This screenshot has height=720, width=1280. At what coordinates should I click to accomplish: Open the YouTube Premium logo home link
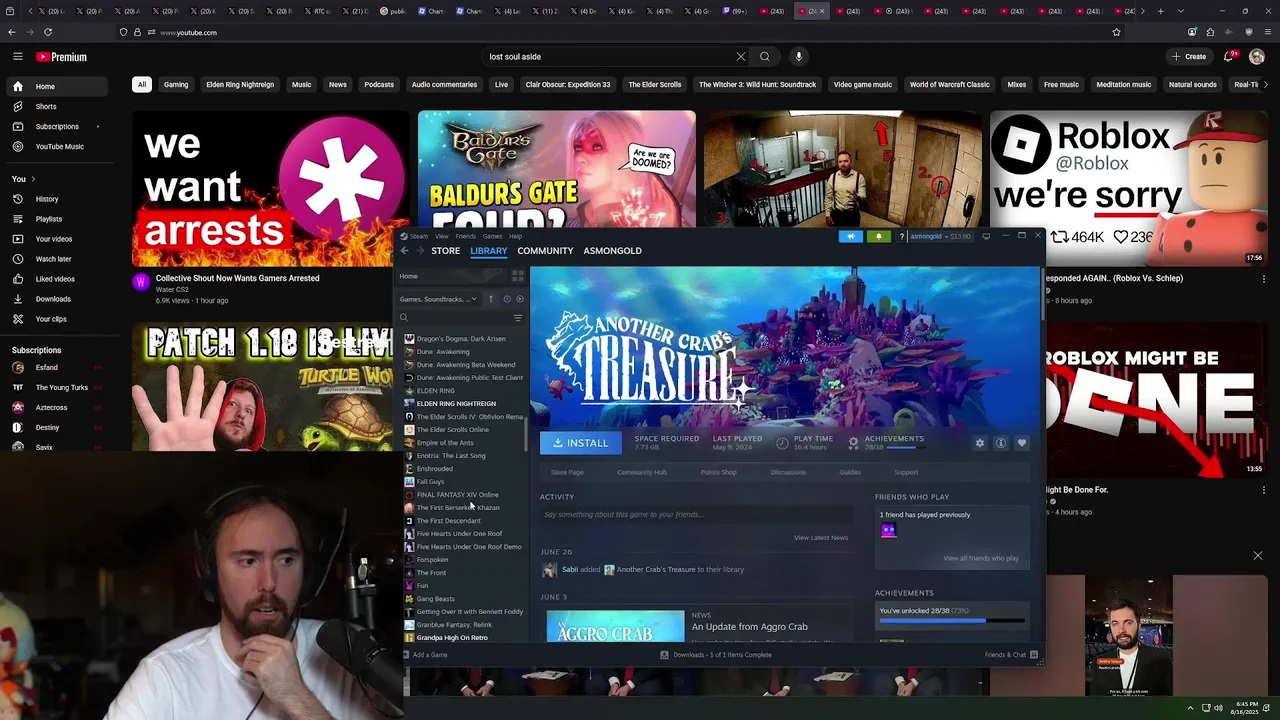tap(61, 57)
